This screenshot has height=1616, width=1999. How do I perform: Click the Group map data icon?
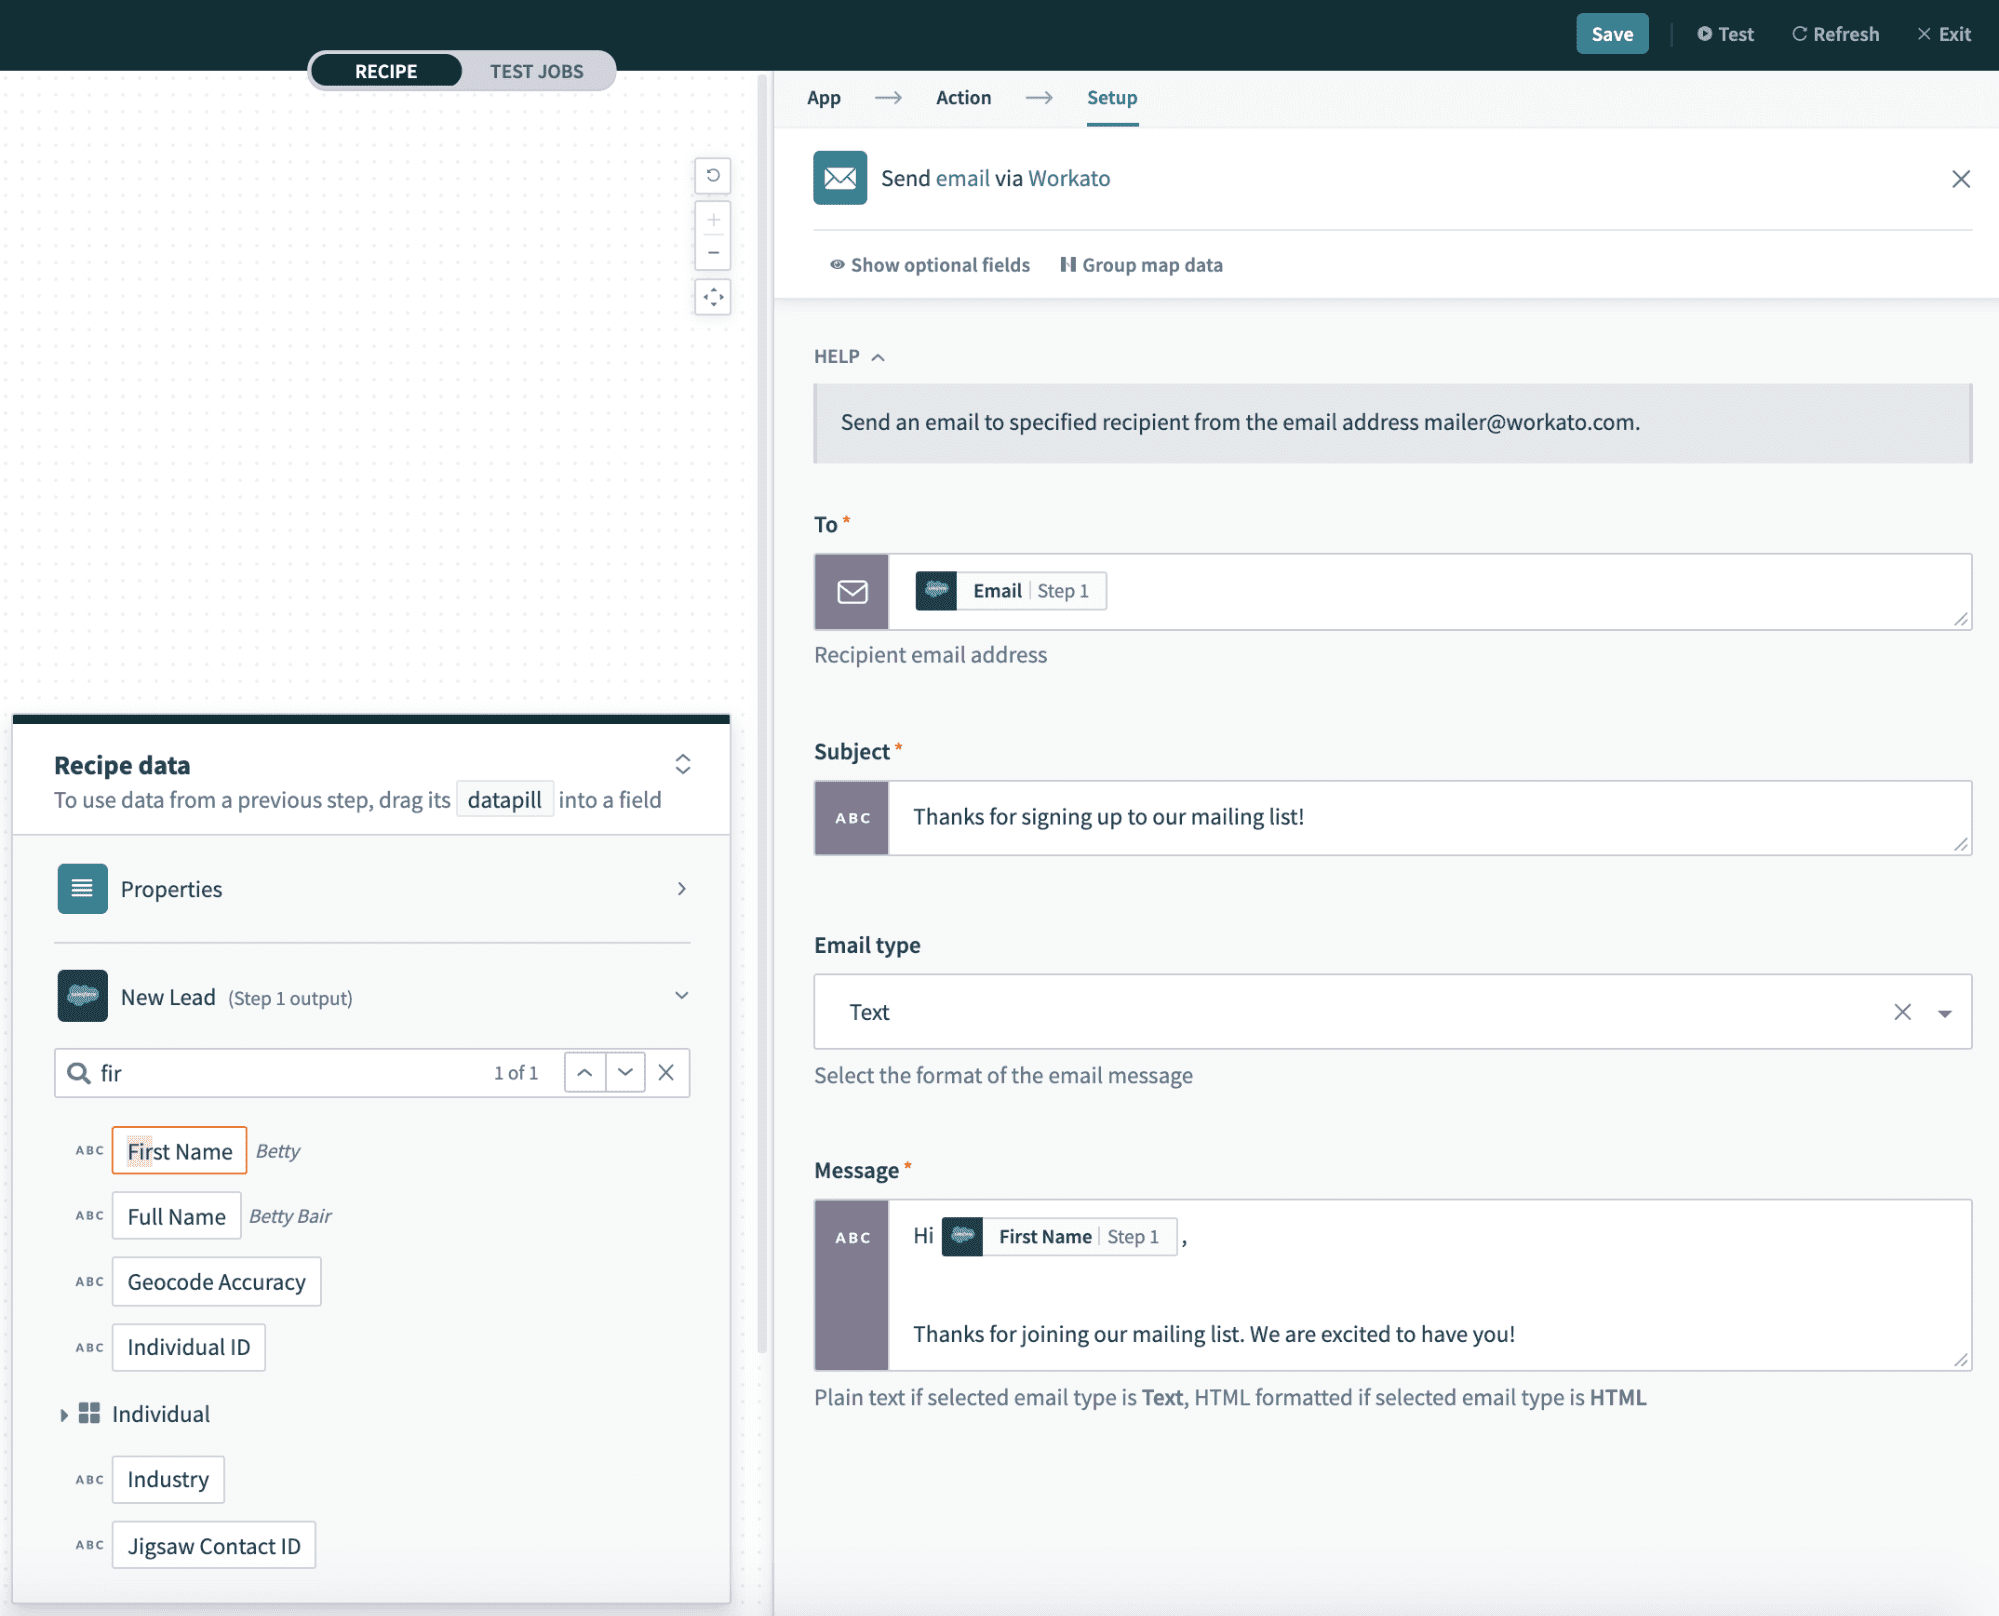click(x=1067, y=264)
